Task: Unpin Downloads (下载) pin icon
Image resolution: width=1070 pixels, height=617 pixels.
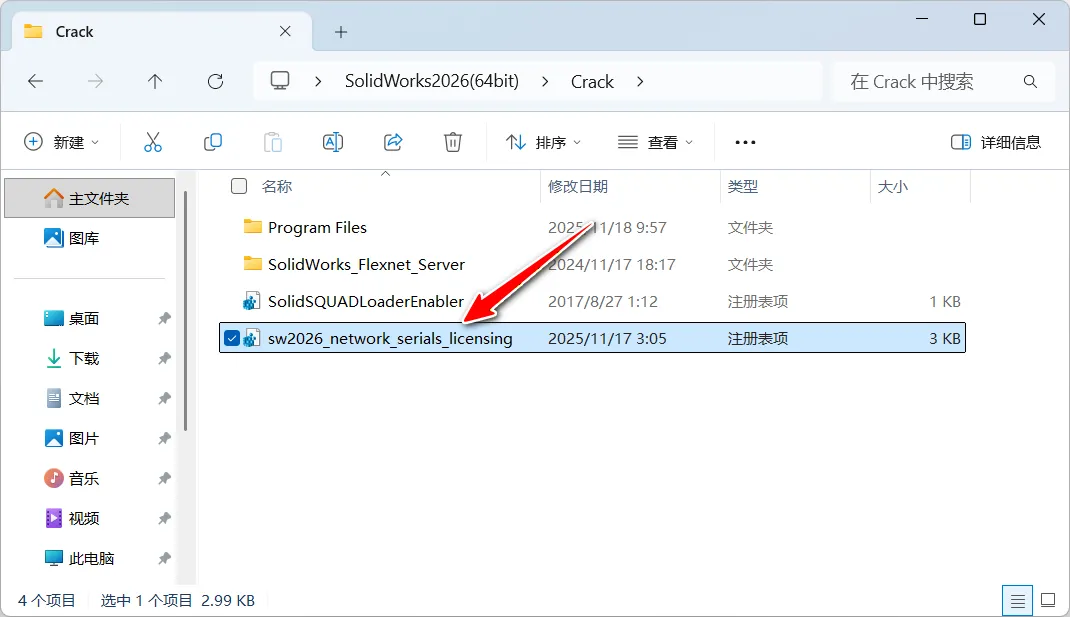Action: 164,358
